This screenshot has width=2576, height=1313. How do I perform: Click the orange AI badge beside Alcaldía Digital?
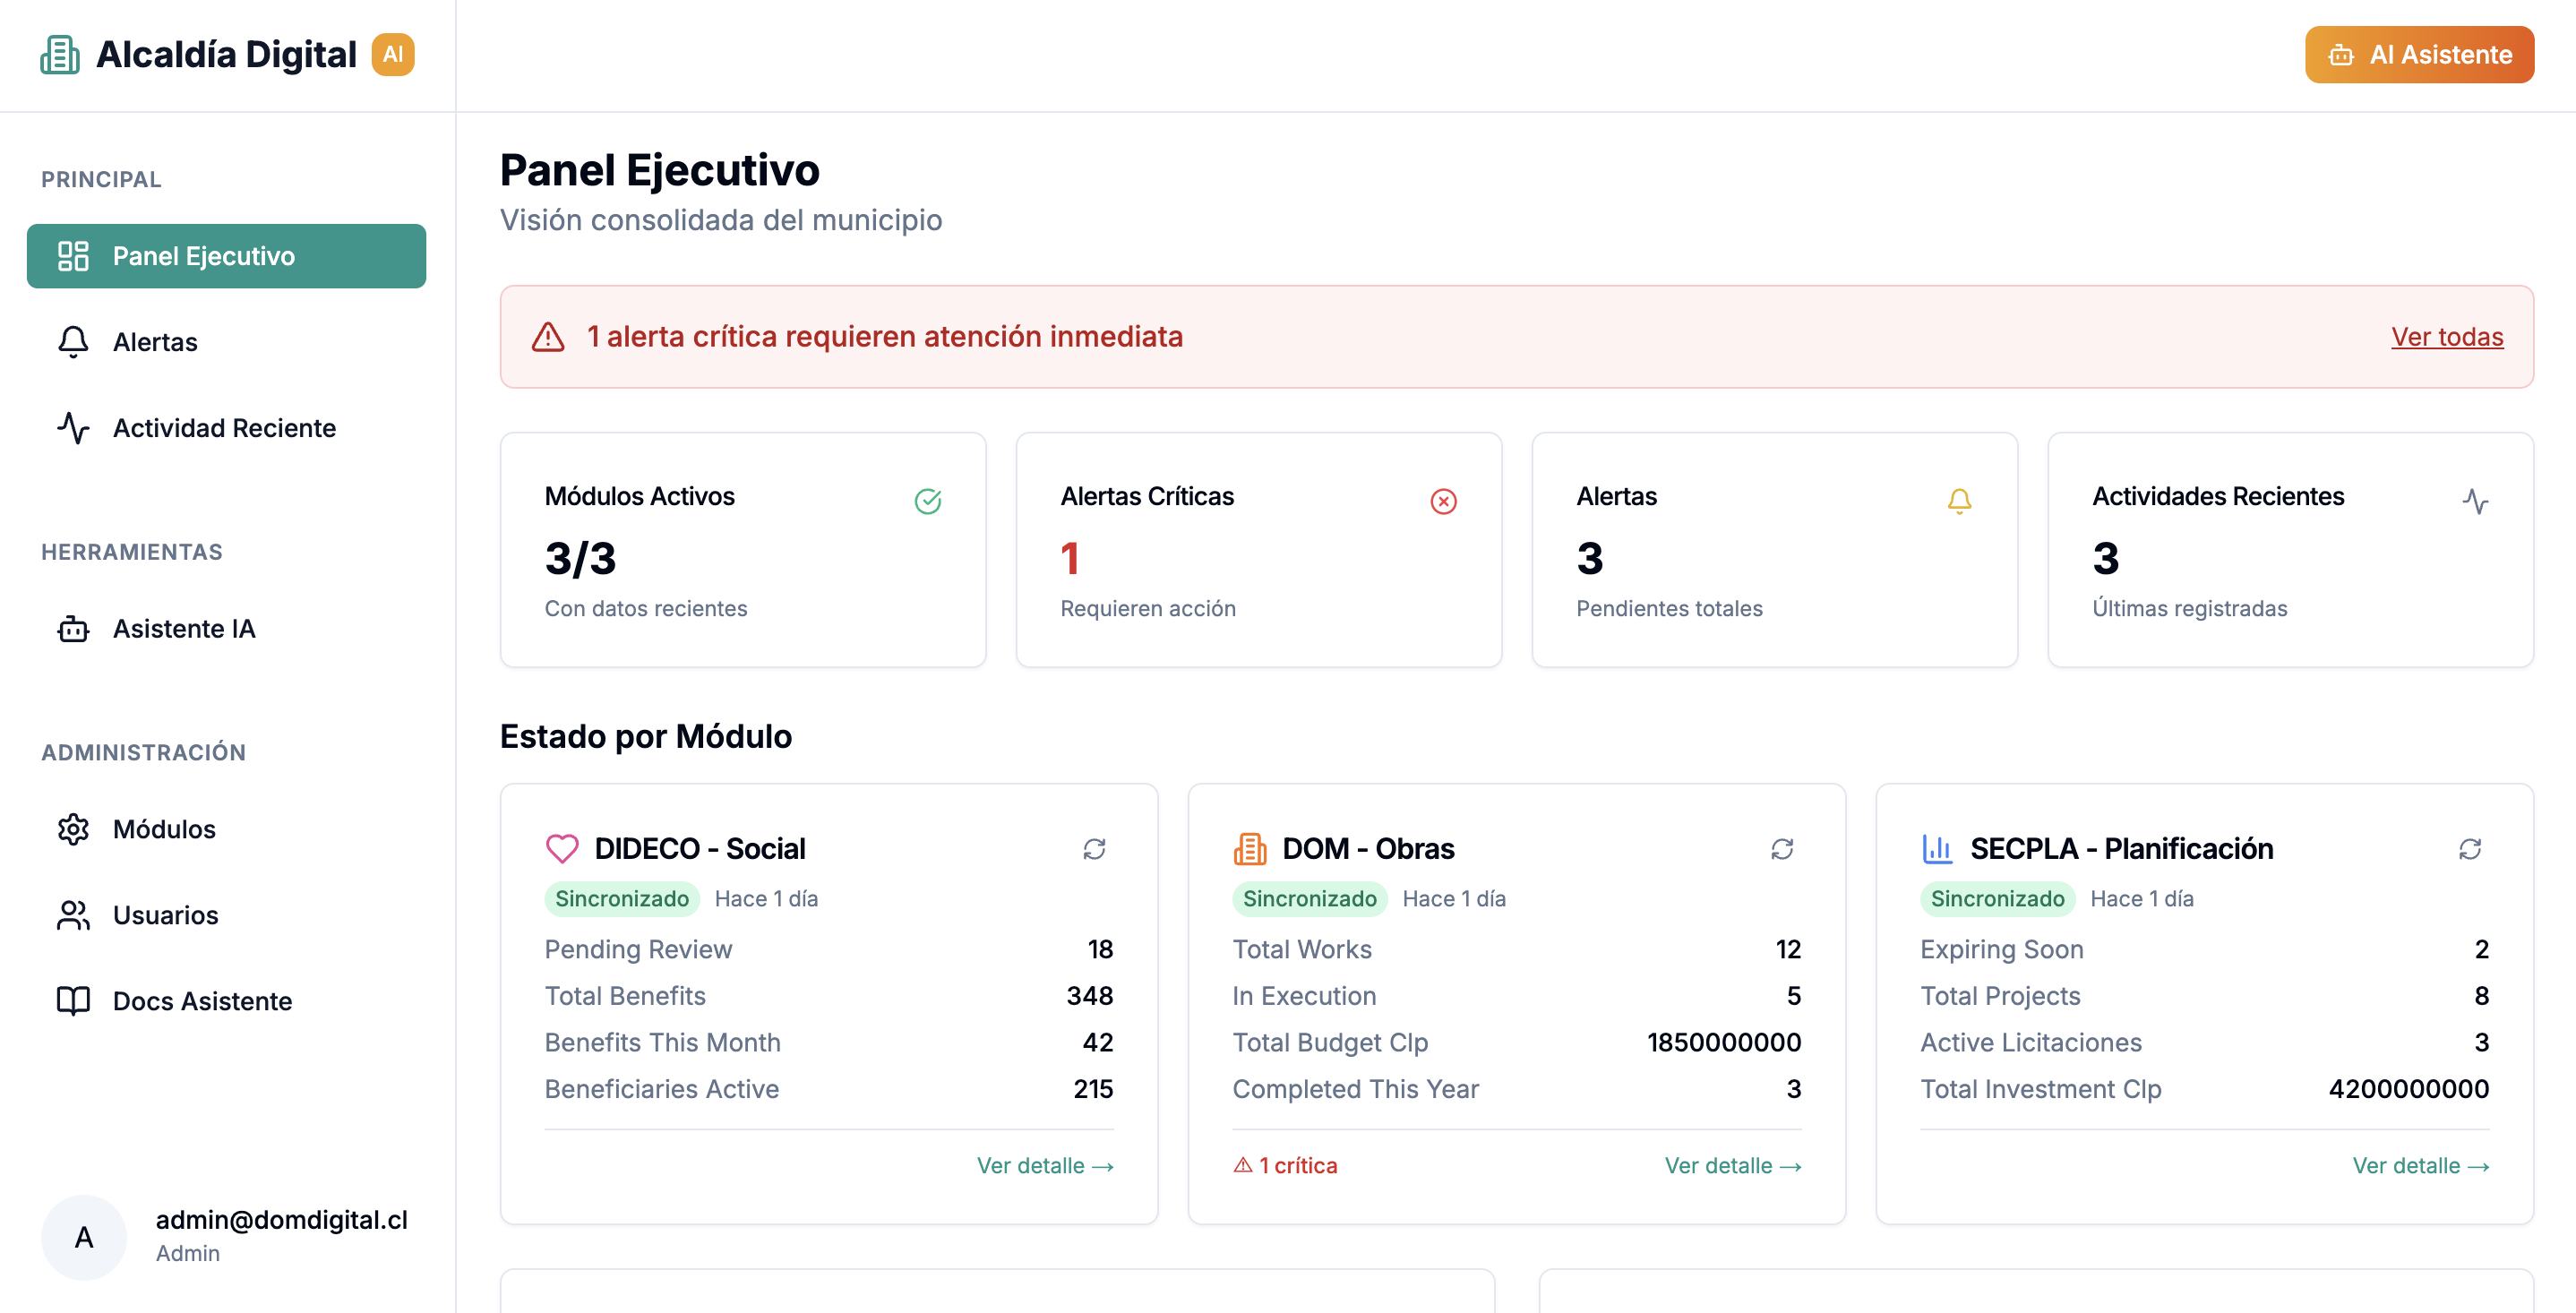tap(393, 55)
